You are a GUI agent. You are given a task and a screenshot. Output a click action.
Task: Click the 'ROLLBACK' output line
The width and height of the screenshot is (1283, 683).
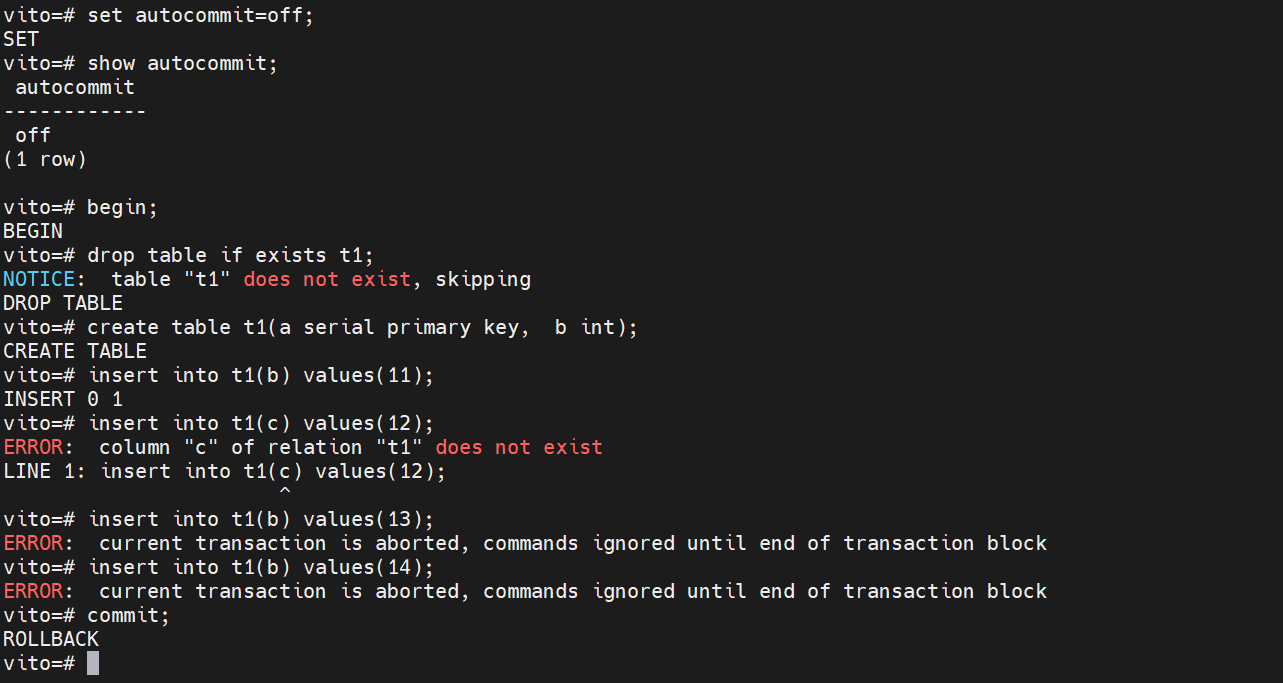point(51,639)
